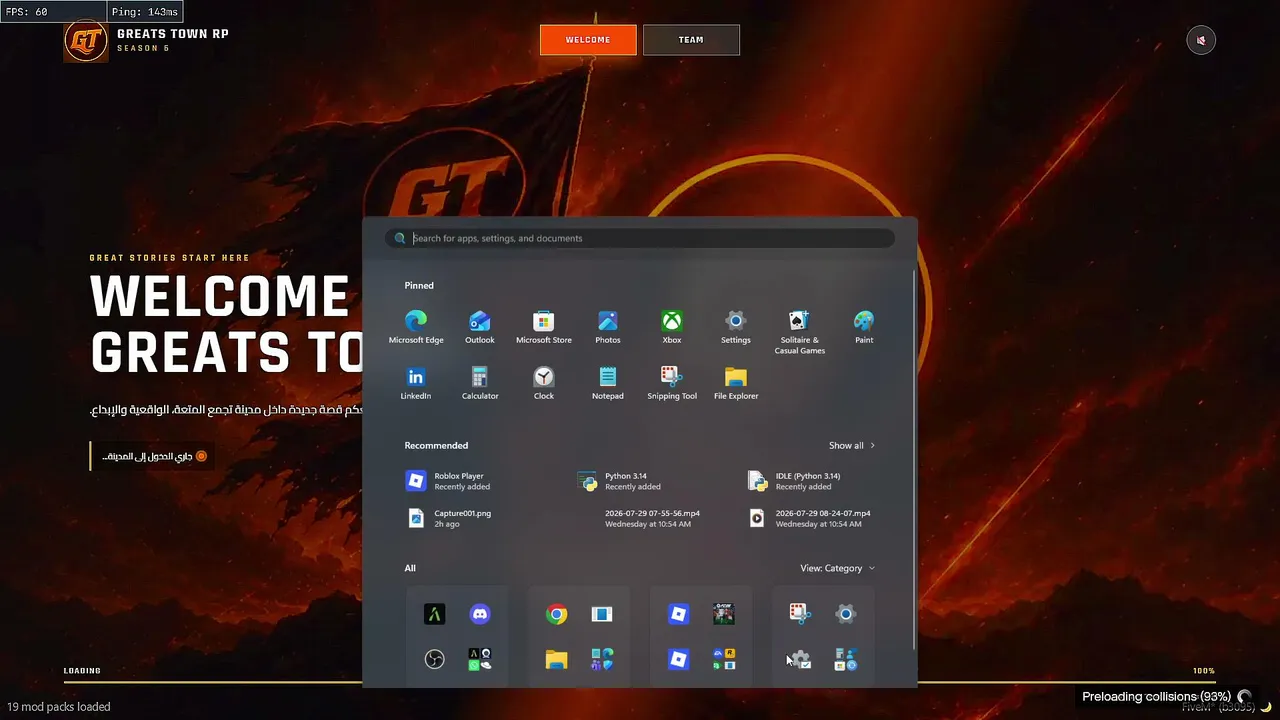Launch the football game tile in categories

724,614
